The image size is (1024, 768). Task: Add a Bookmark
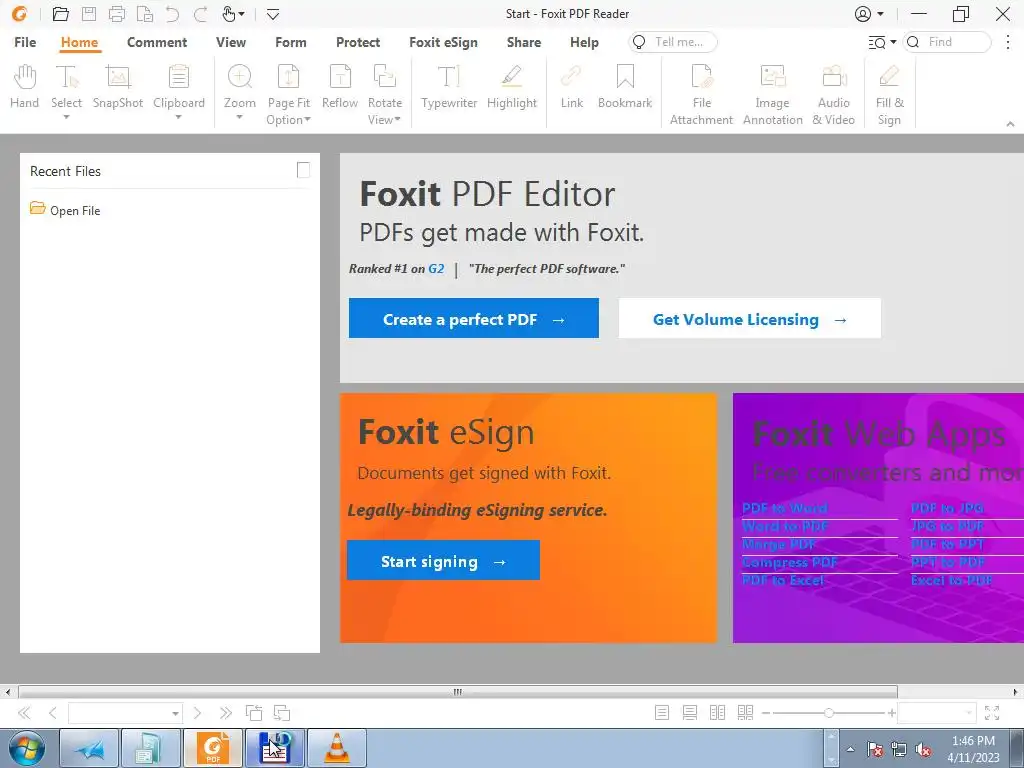[x=625, y=87]
